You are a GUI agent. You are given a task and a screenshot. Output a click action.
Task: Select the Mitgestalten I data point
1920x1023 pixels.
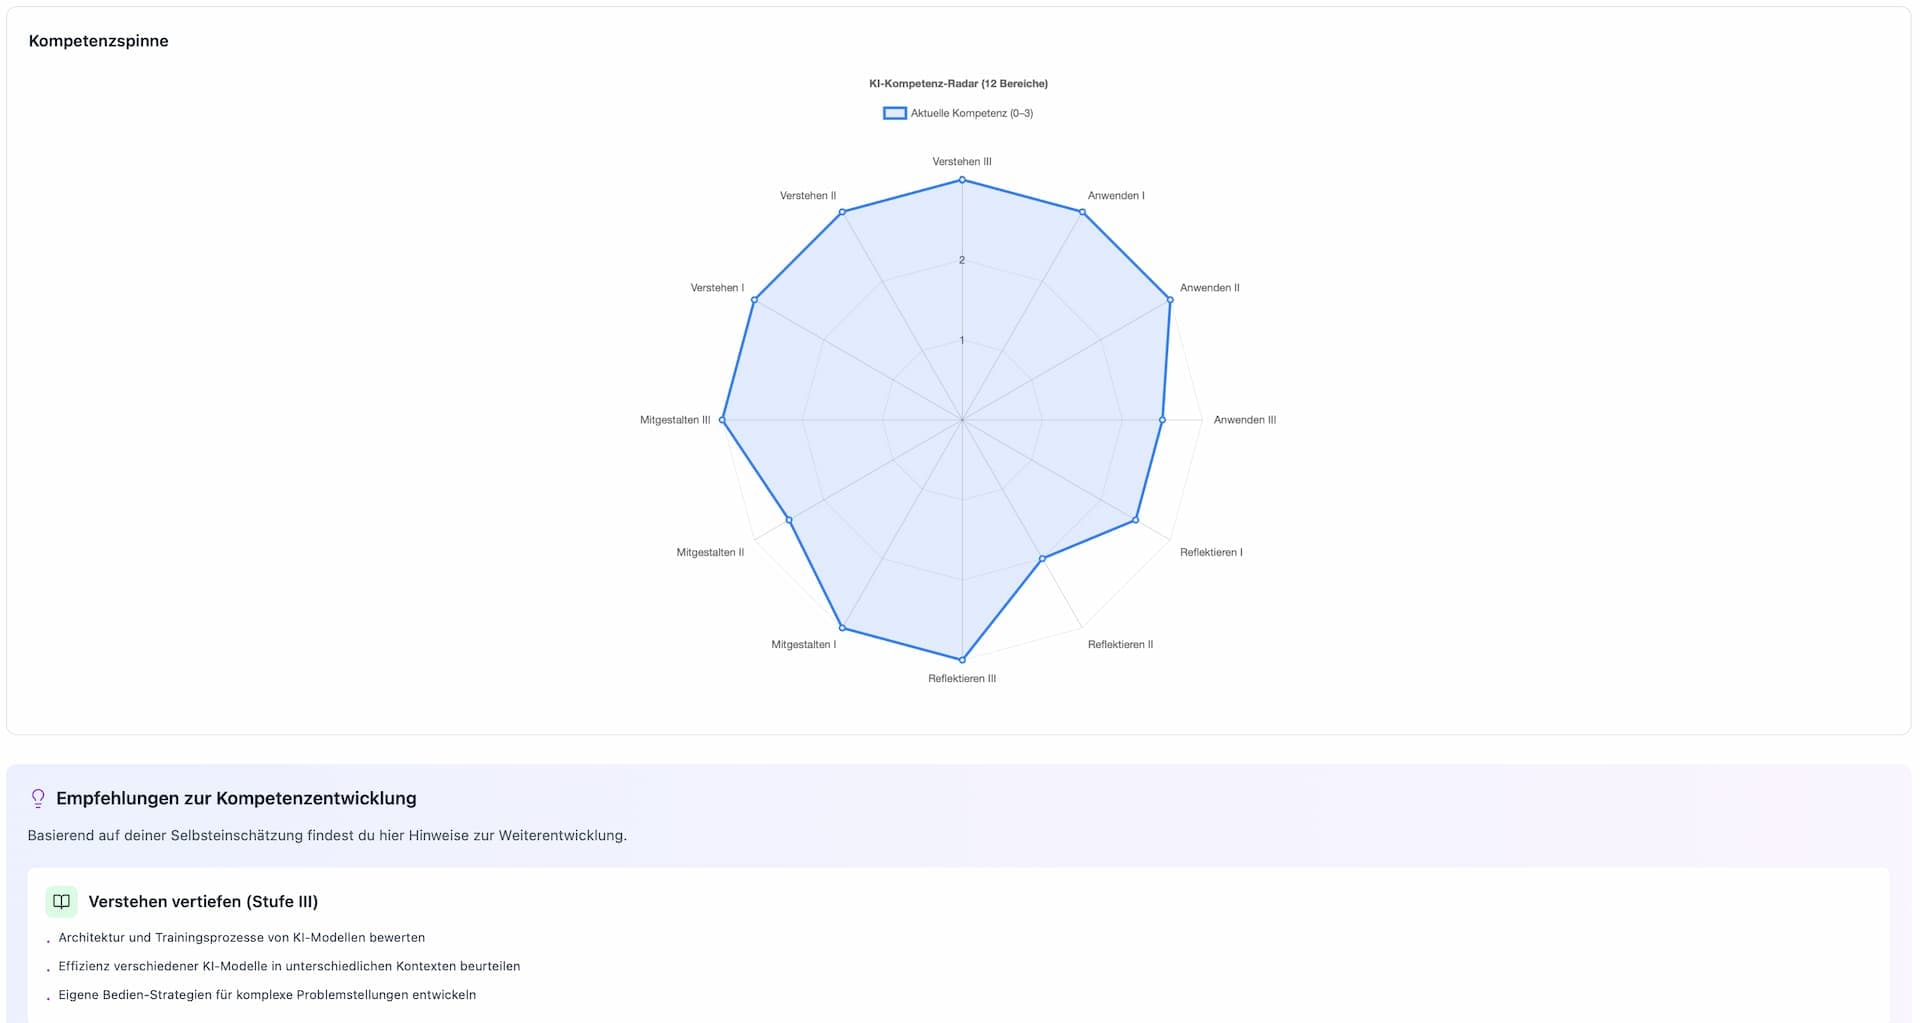click(842, 628)
